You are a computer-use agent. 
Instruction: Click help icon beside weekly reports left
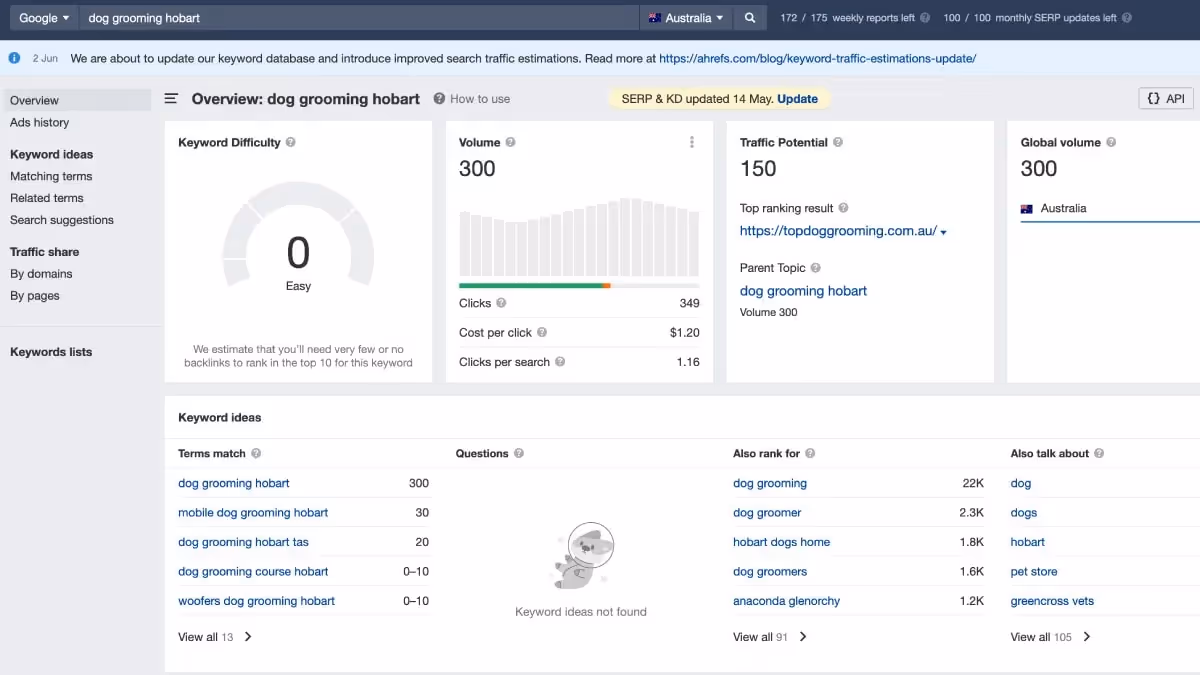925,18
